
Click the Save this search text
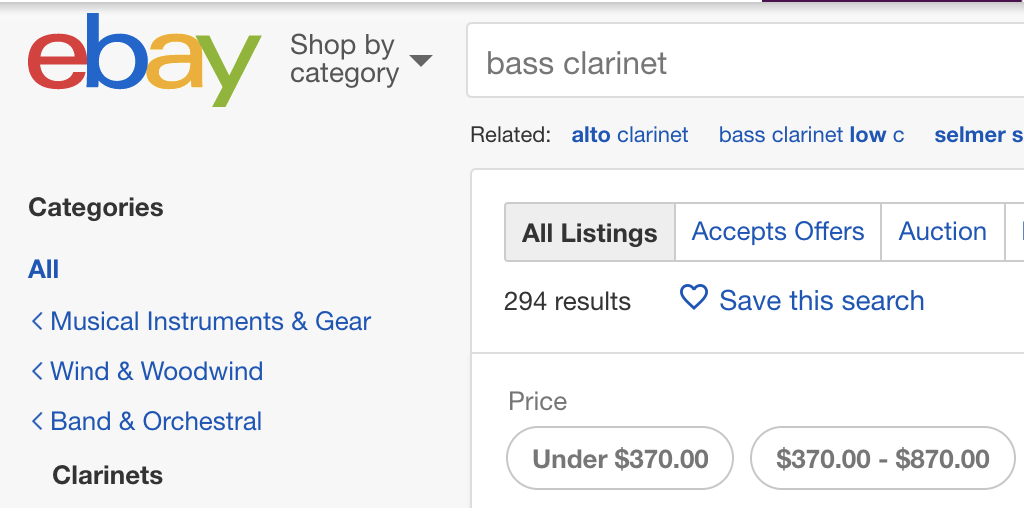tap(821, 301)
